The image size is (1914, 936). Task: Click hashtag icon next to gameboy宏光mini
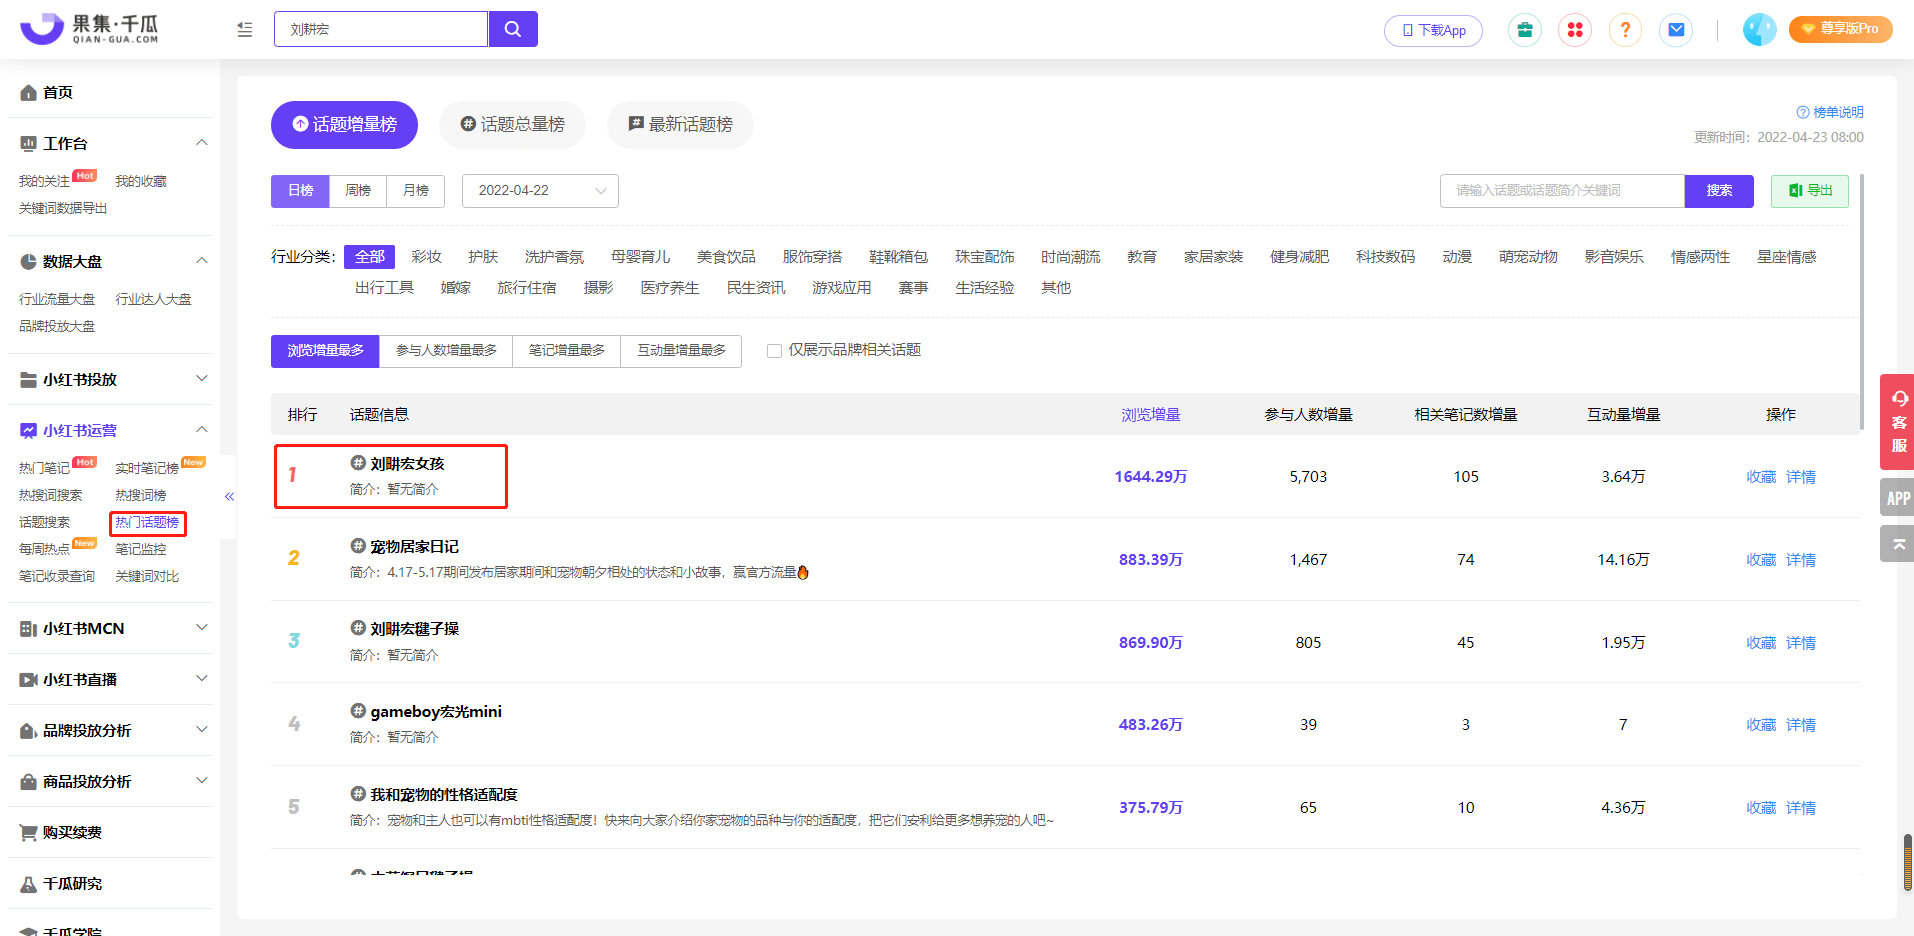click(x=358, y=711)
